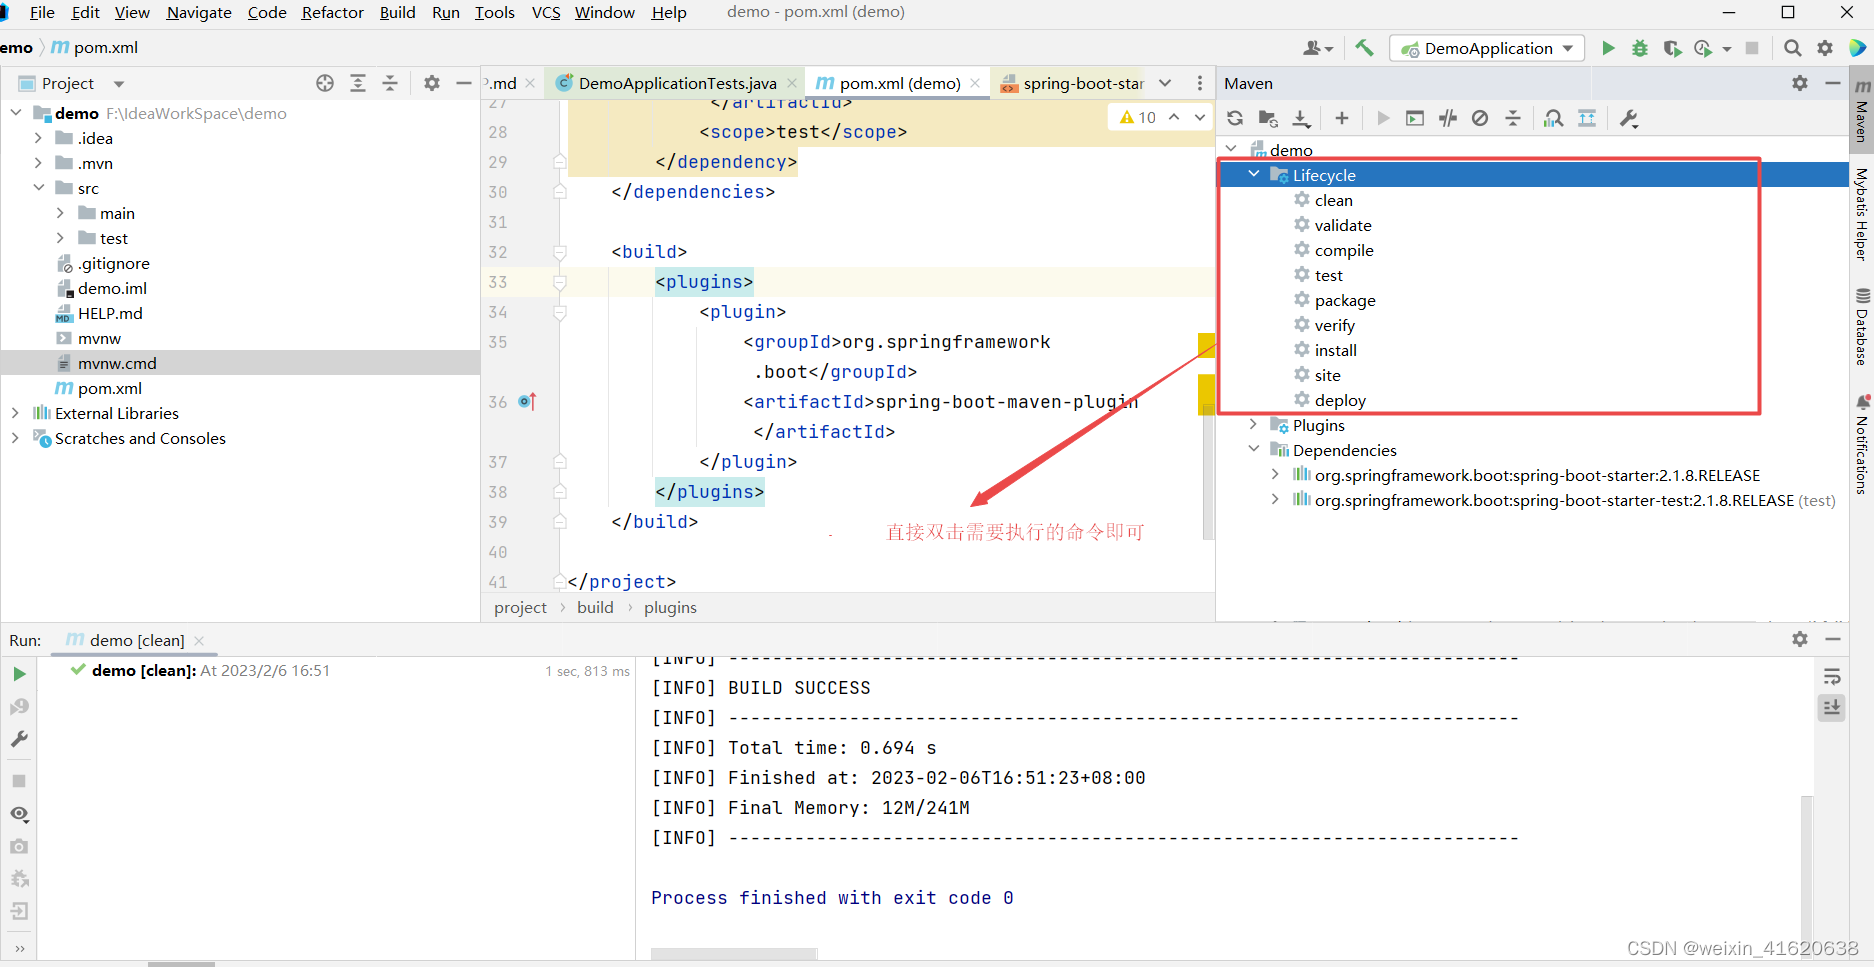Expand the Plugins node in Maven
Screen dimensions: 1874x967
click(1254, 425)
